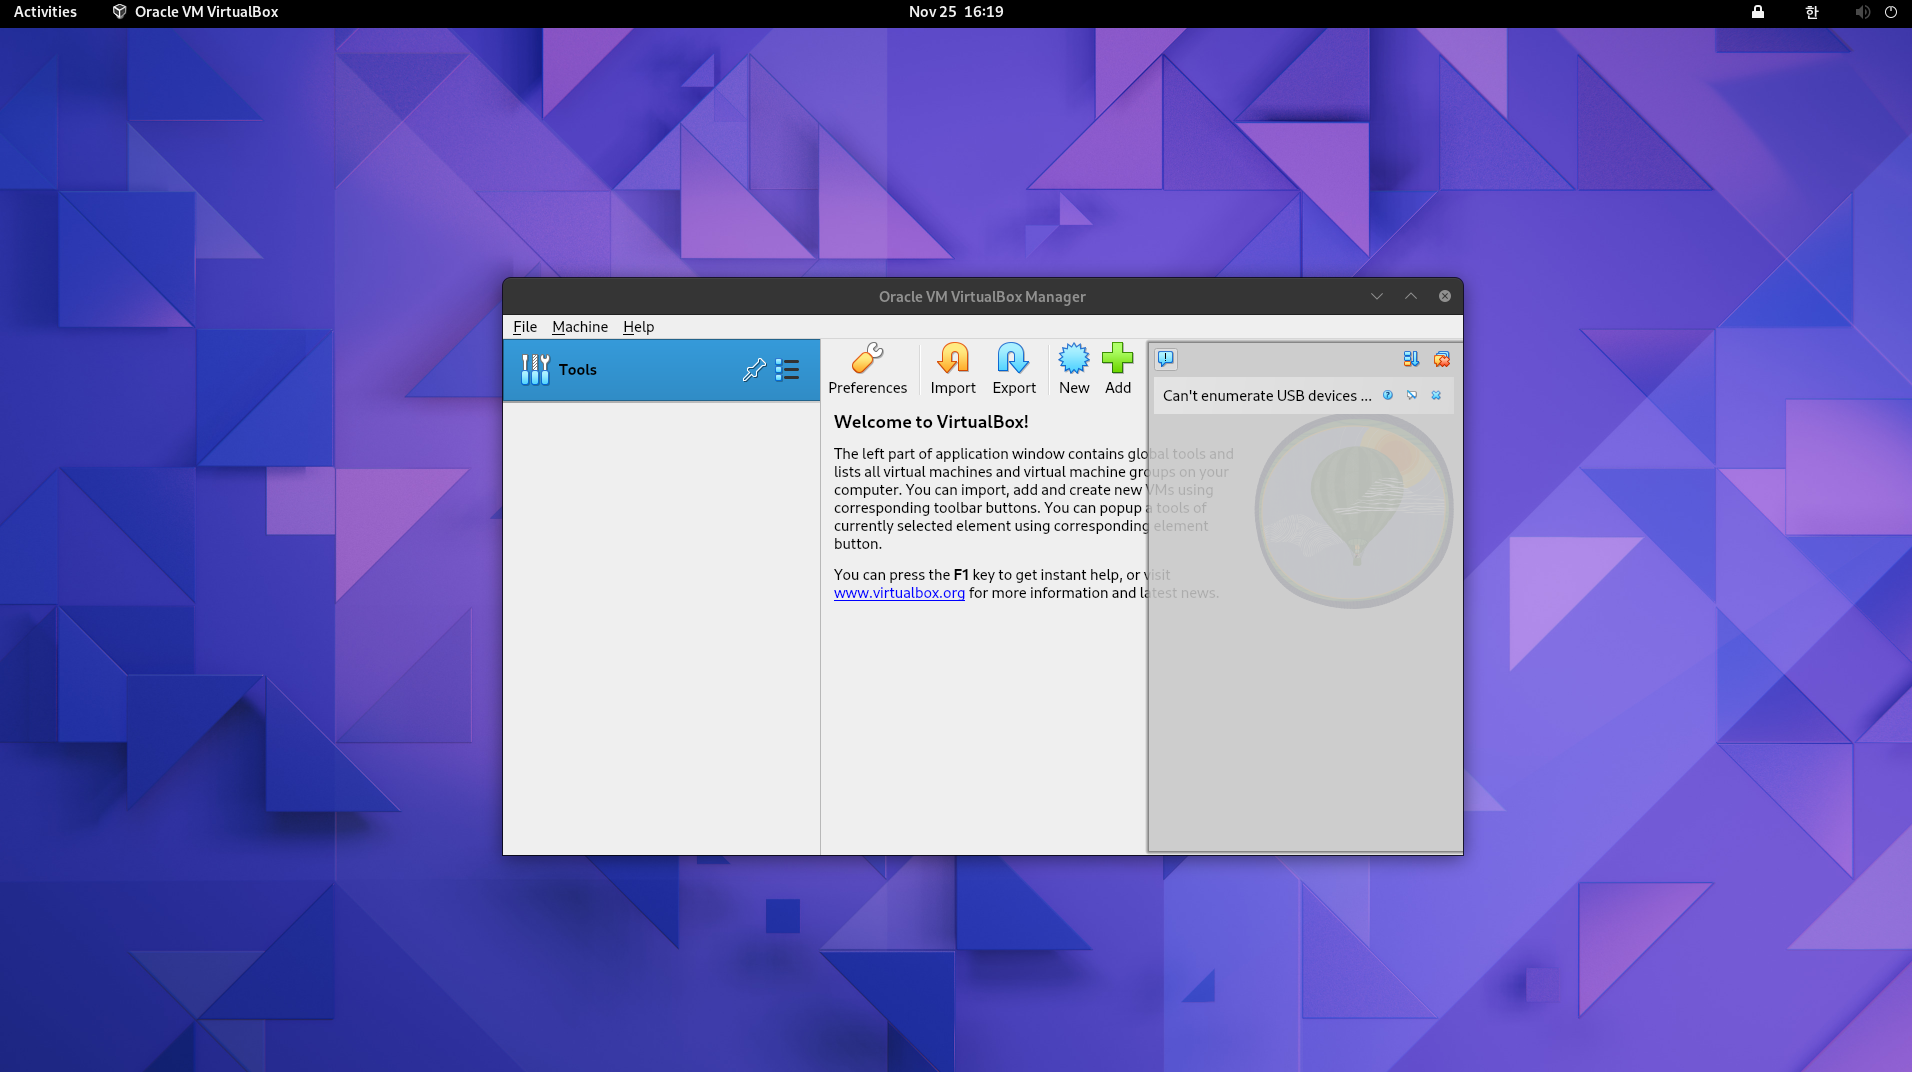Open the Activities overview
This screenshot has height=1072, width=1912.
click(x=45, y=12)
